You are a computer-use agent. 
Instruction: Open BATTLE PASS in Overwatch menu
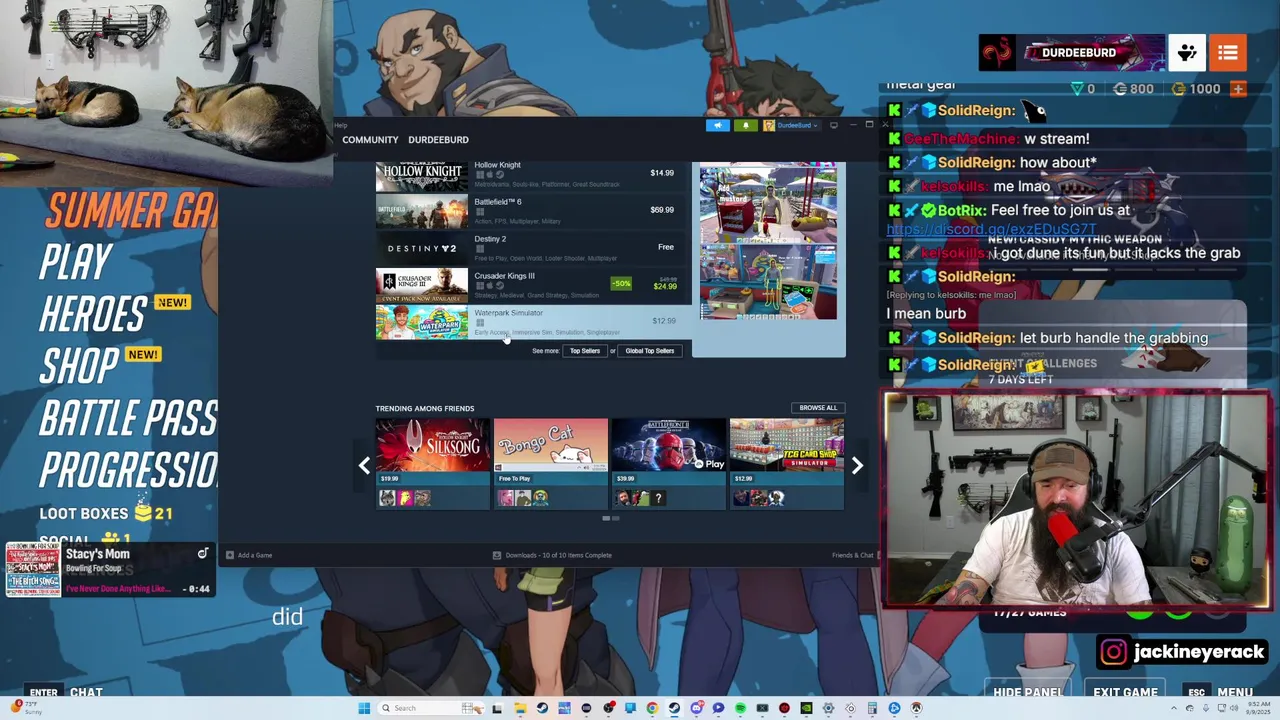click(x=128, y=419)
